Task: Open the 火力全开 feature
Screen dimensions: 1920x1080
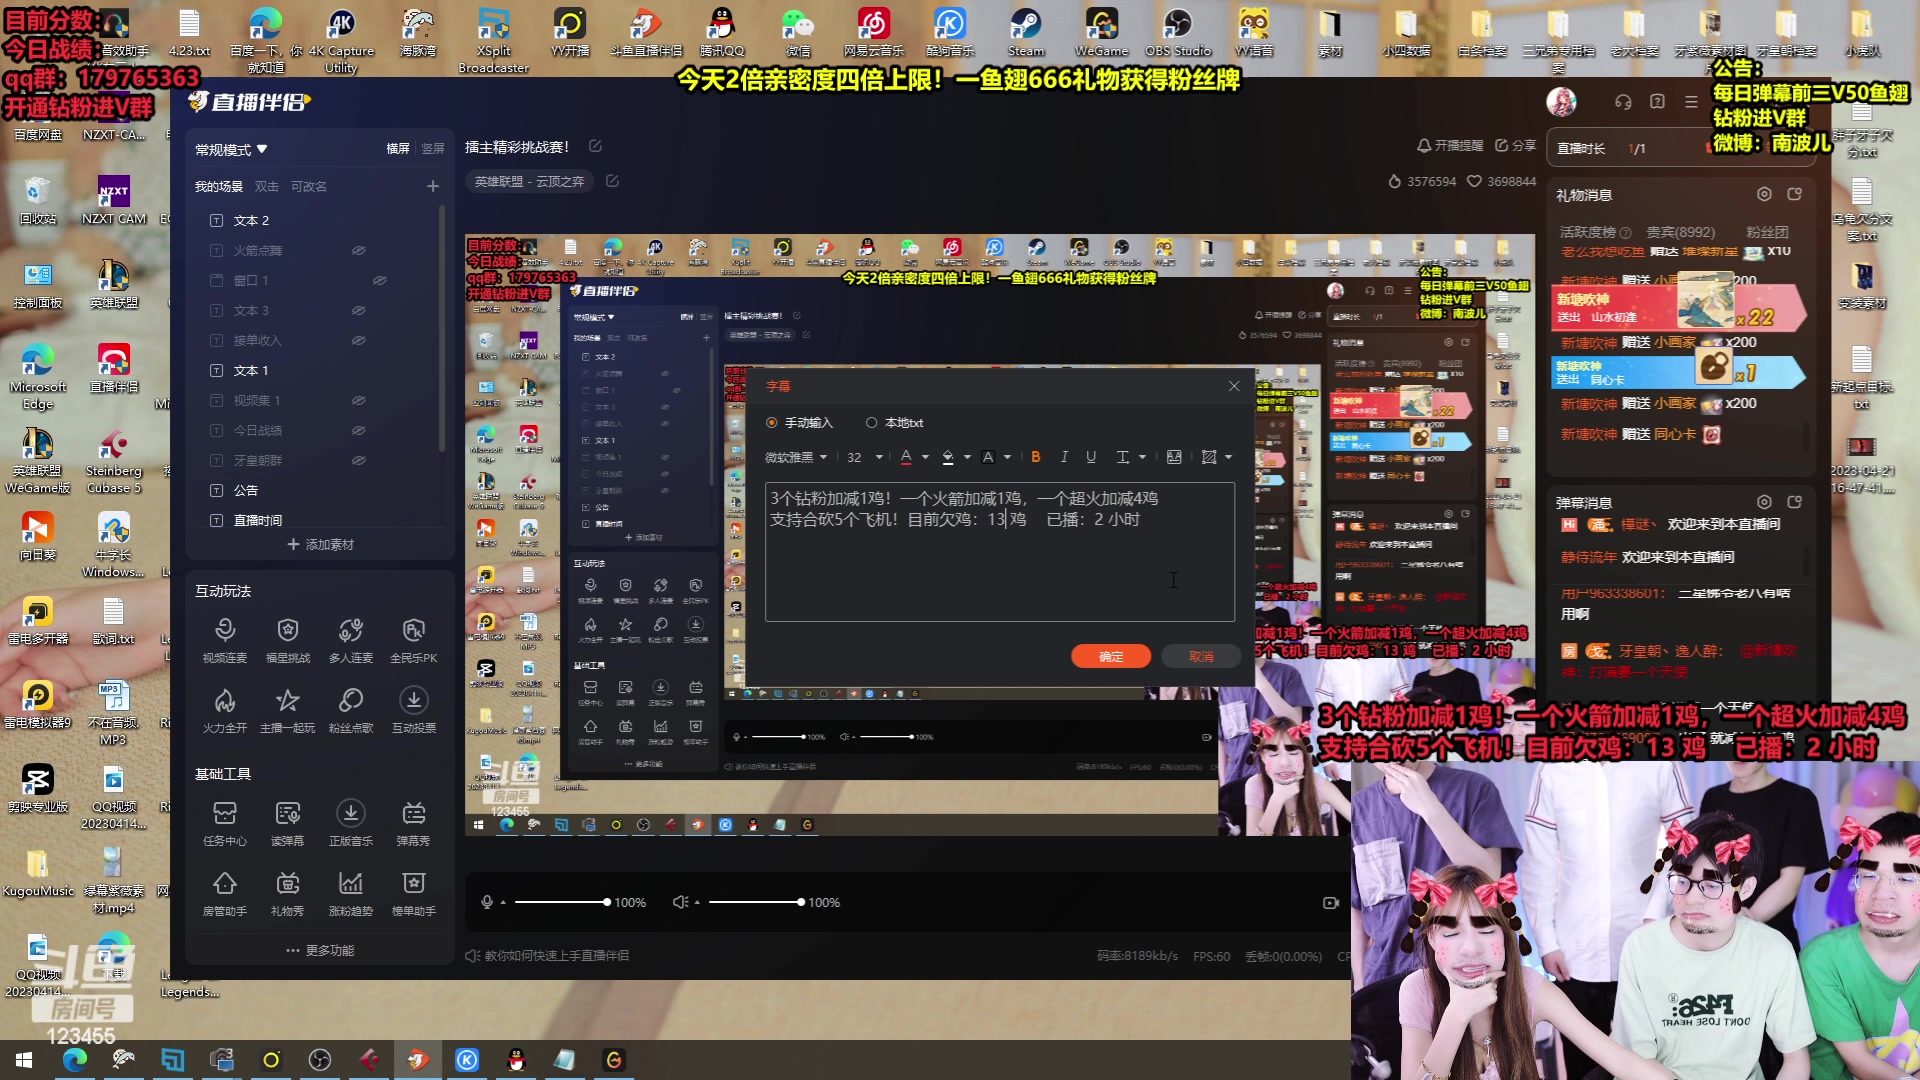Action: click(x=225, y=710)
